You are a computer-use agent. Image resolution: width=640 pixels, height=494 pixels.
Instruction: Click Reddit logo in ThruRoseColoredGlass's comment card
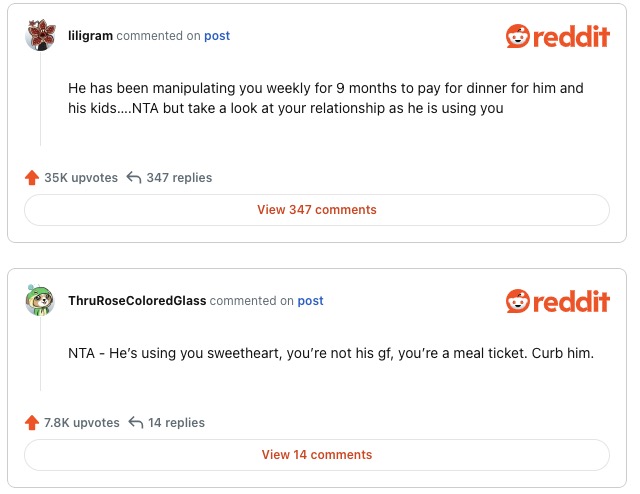coord(557,301)
